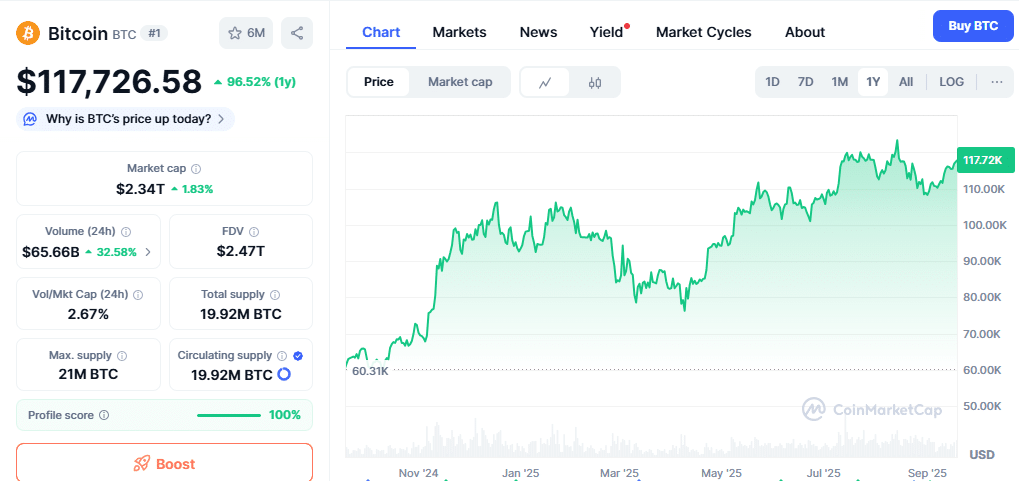This screenshot has width=1019, height=481.
Task: Click the #1 rank badge
Action: [154, 33]
